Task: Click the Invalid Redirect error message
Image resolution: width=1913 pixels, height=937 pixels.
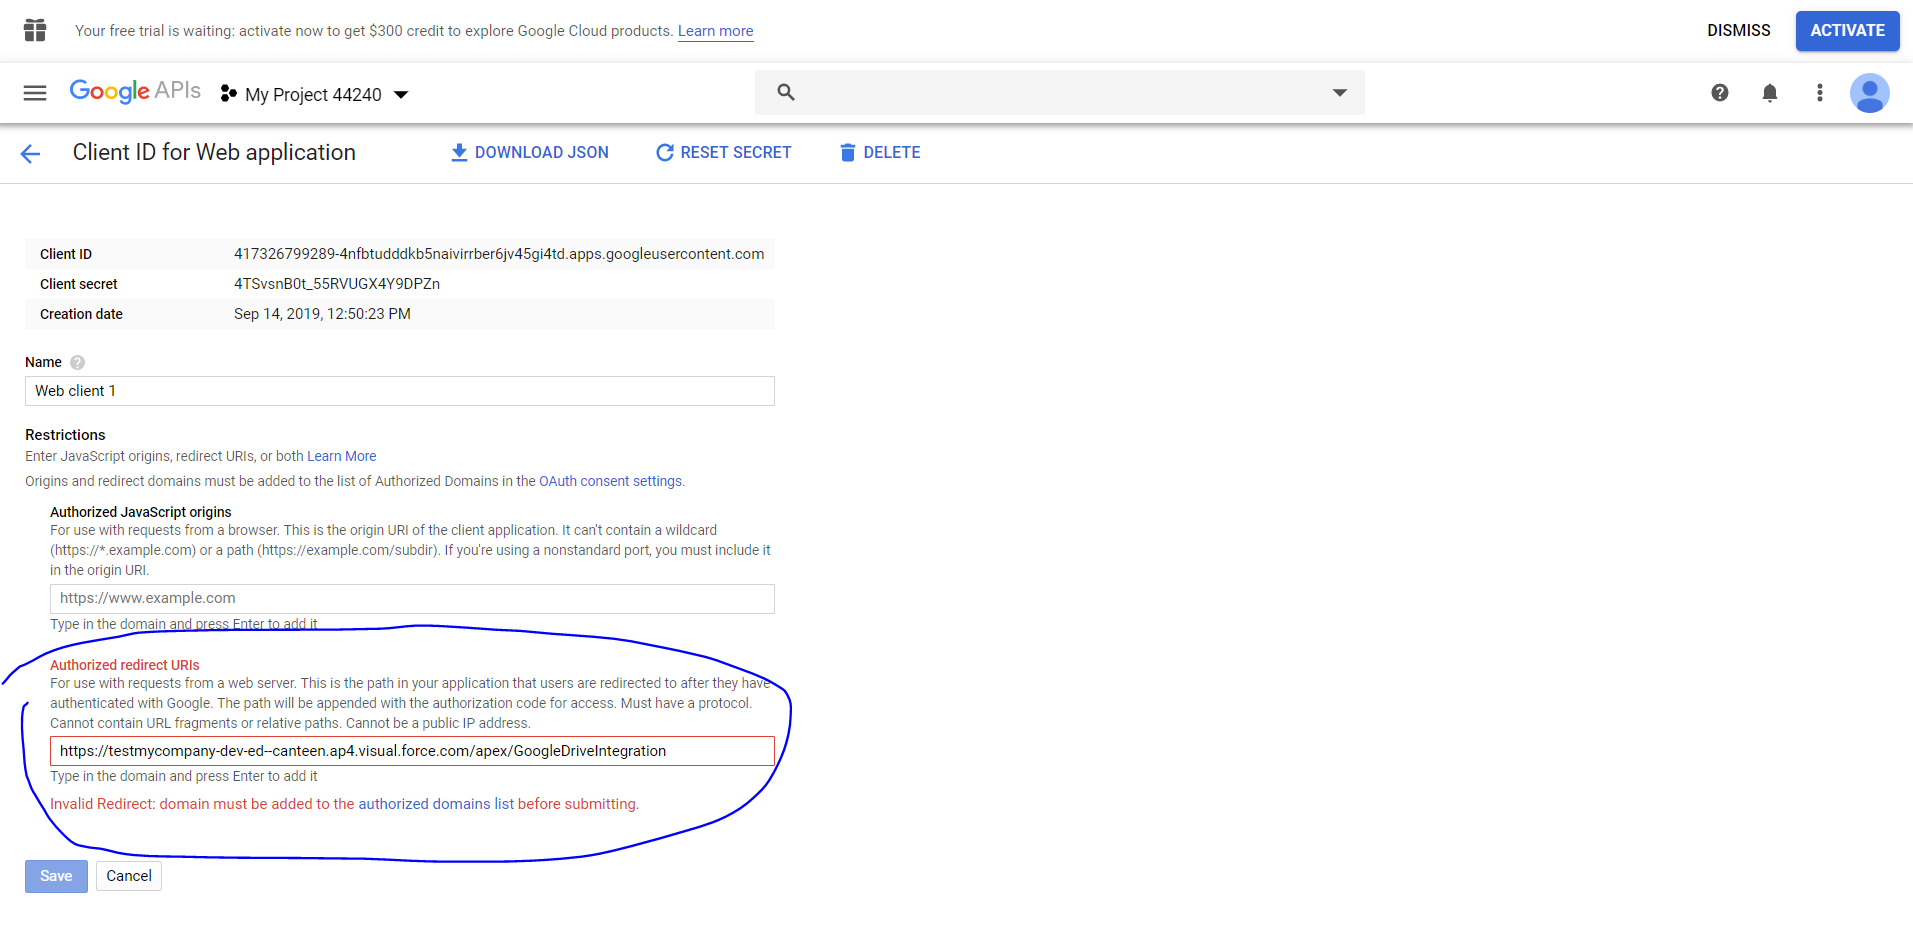Action: click(x=345, y=804)
